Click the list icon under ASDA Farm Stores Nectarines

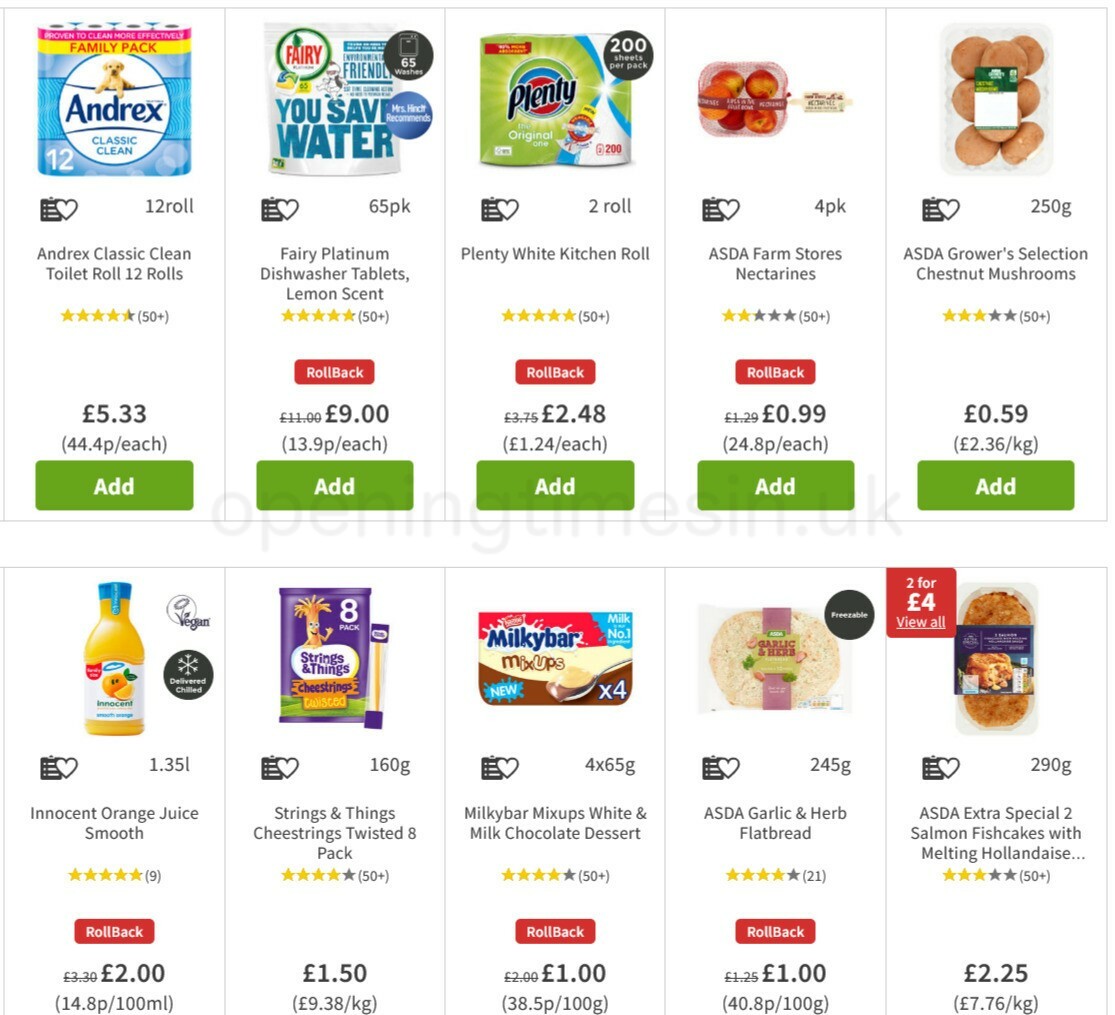point(711,208)
